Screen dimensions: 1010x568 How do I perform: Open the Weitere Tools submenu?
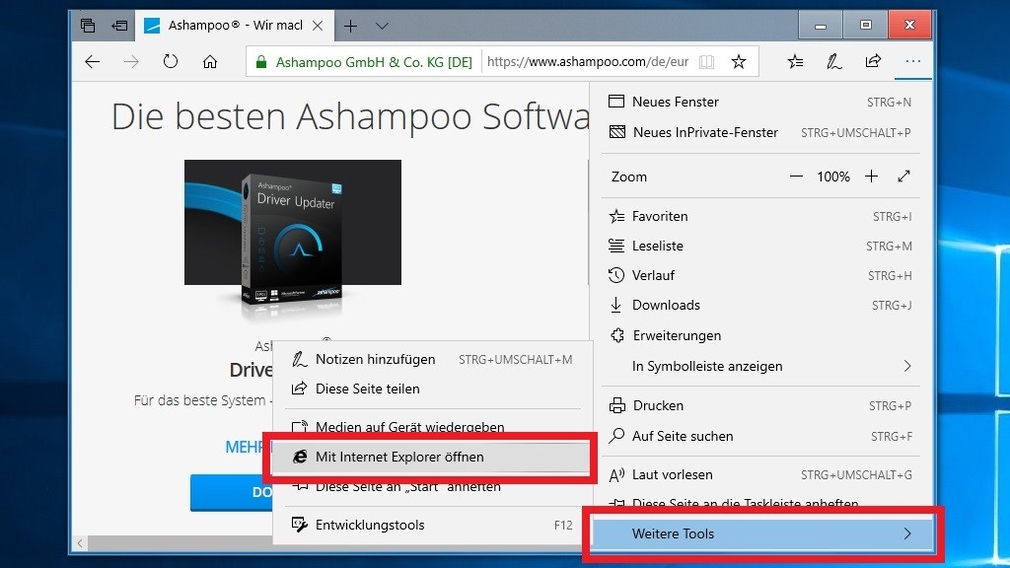pyautogui.click(x=762, y=534)
